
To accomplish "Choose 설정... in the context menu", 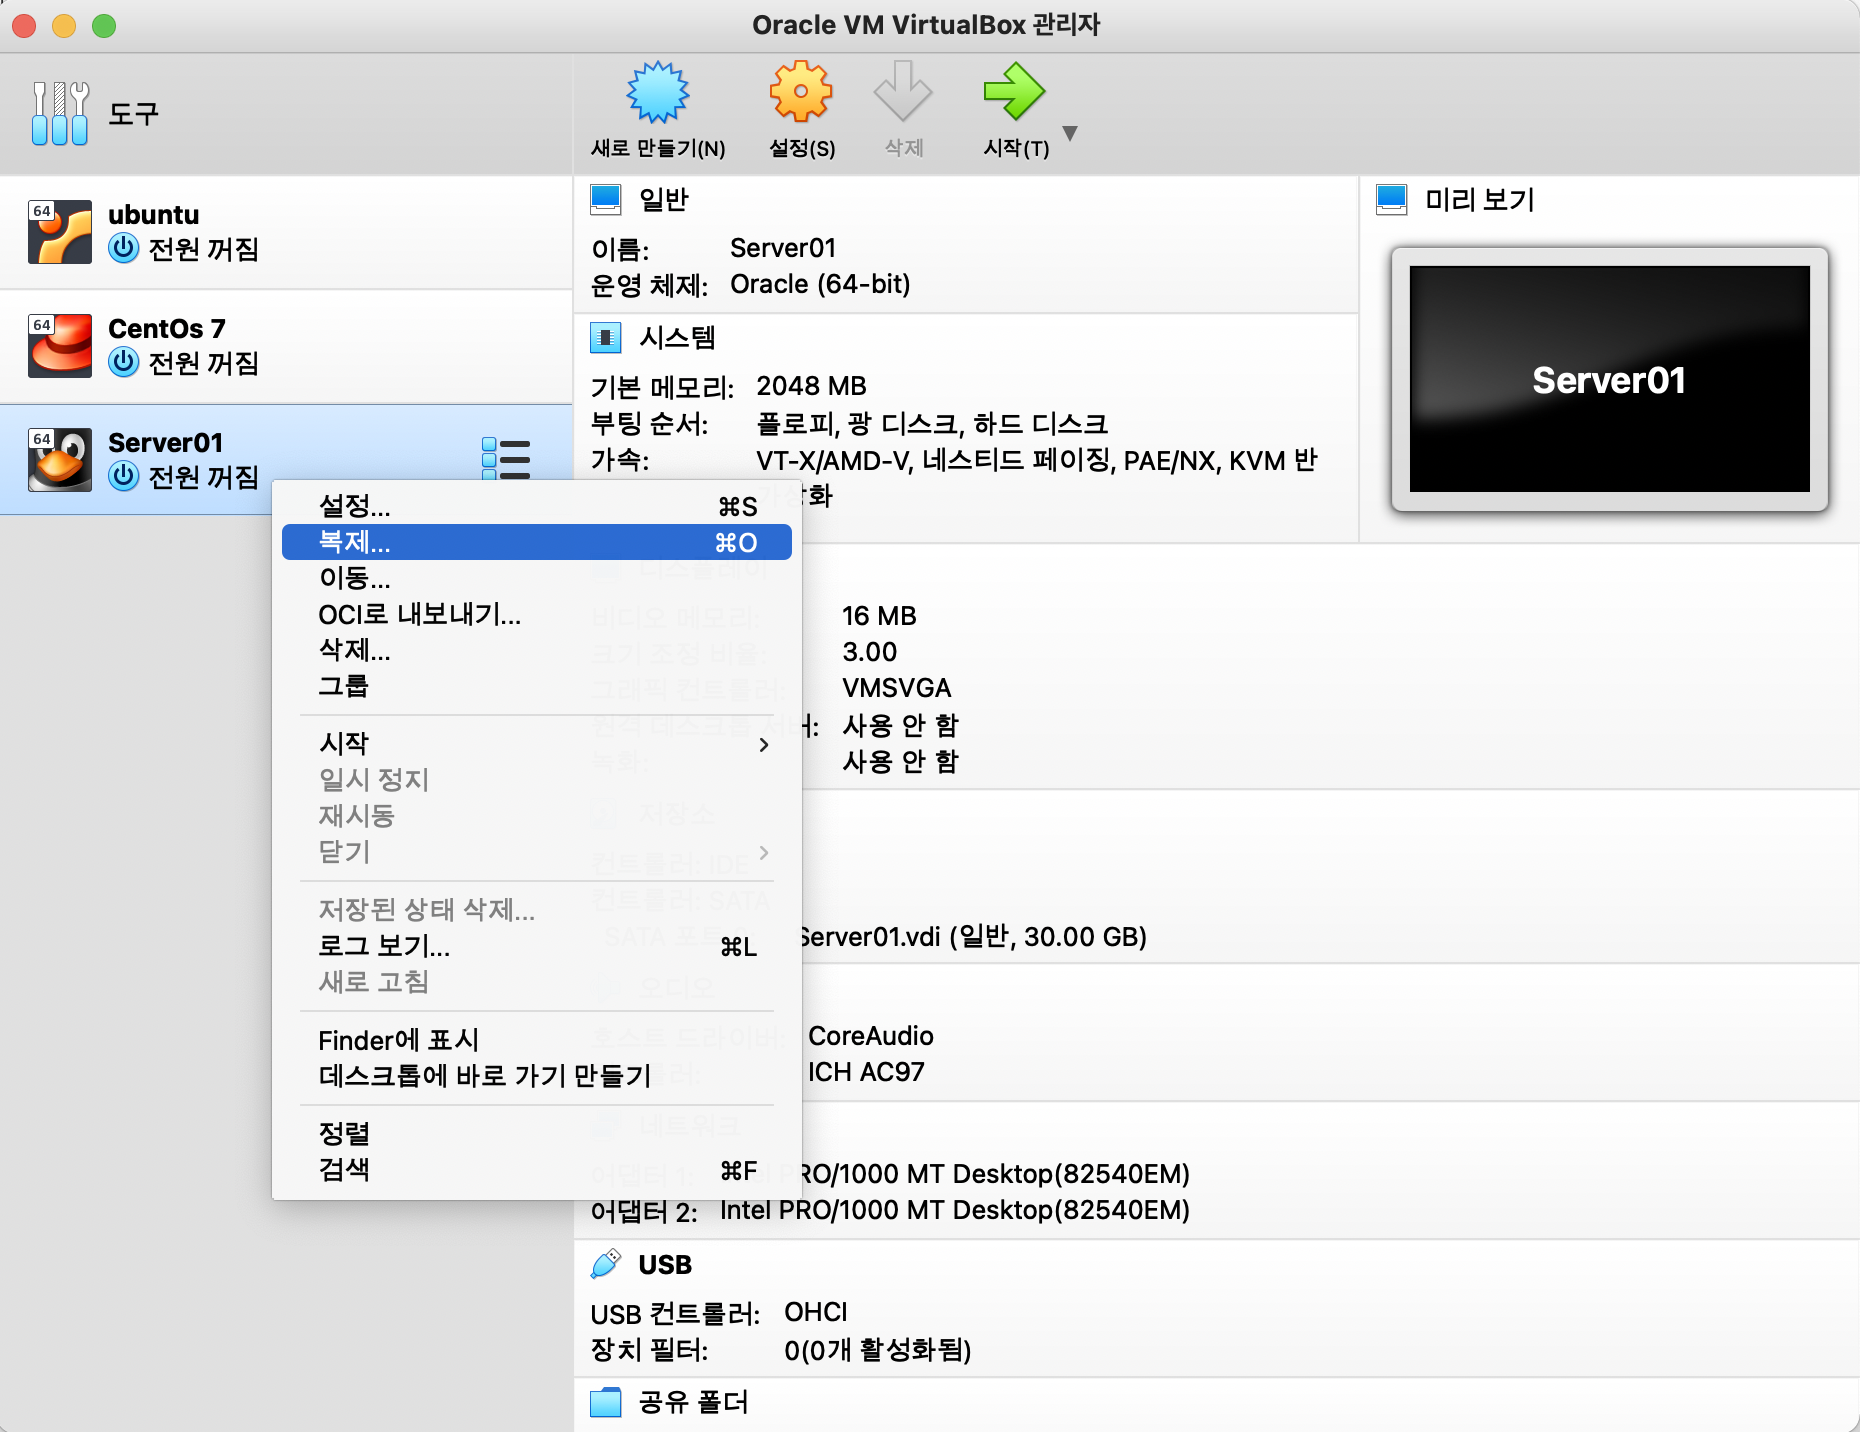I will pos(537,506).
